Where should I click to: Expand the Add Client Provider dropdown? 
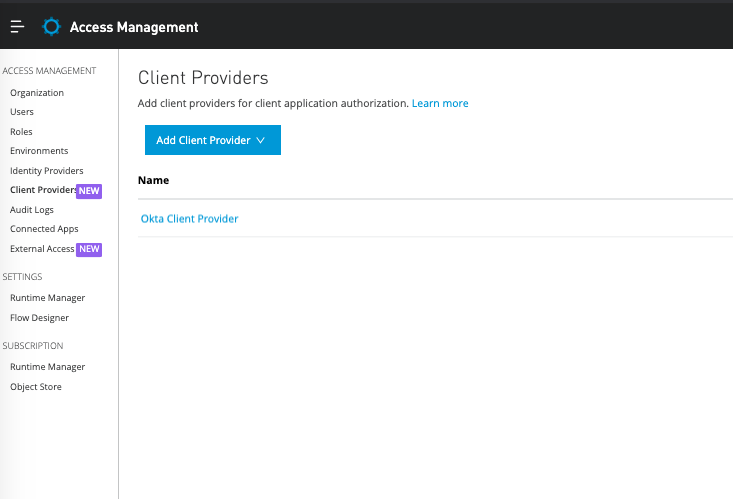click(212, 140)
